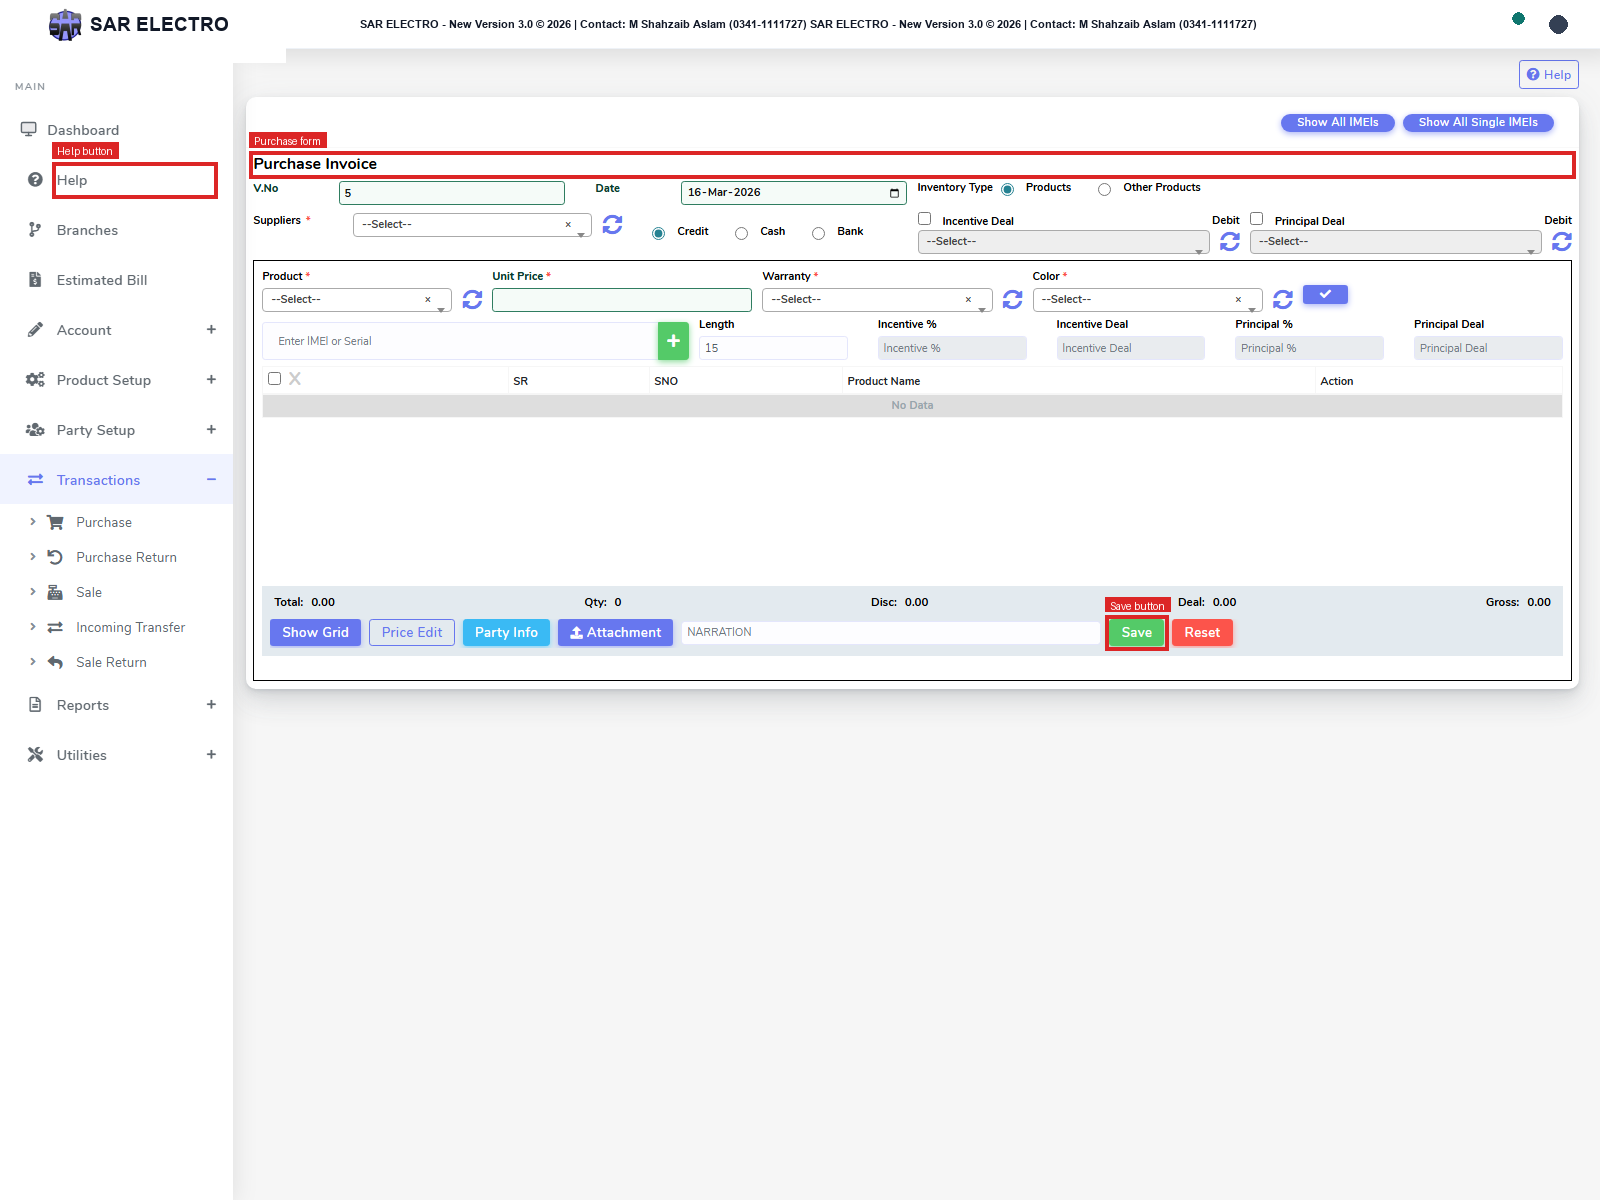Click the red Reset button
This screenshot has height=1200, width=1600.
[x=1202, y=633]
